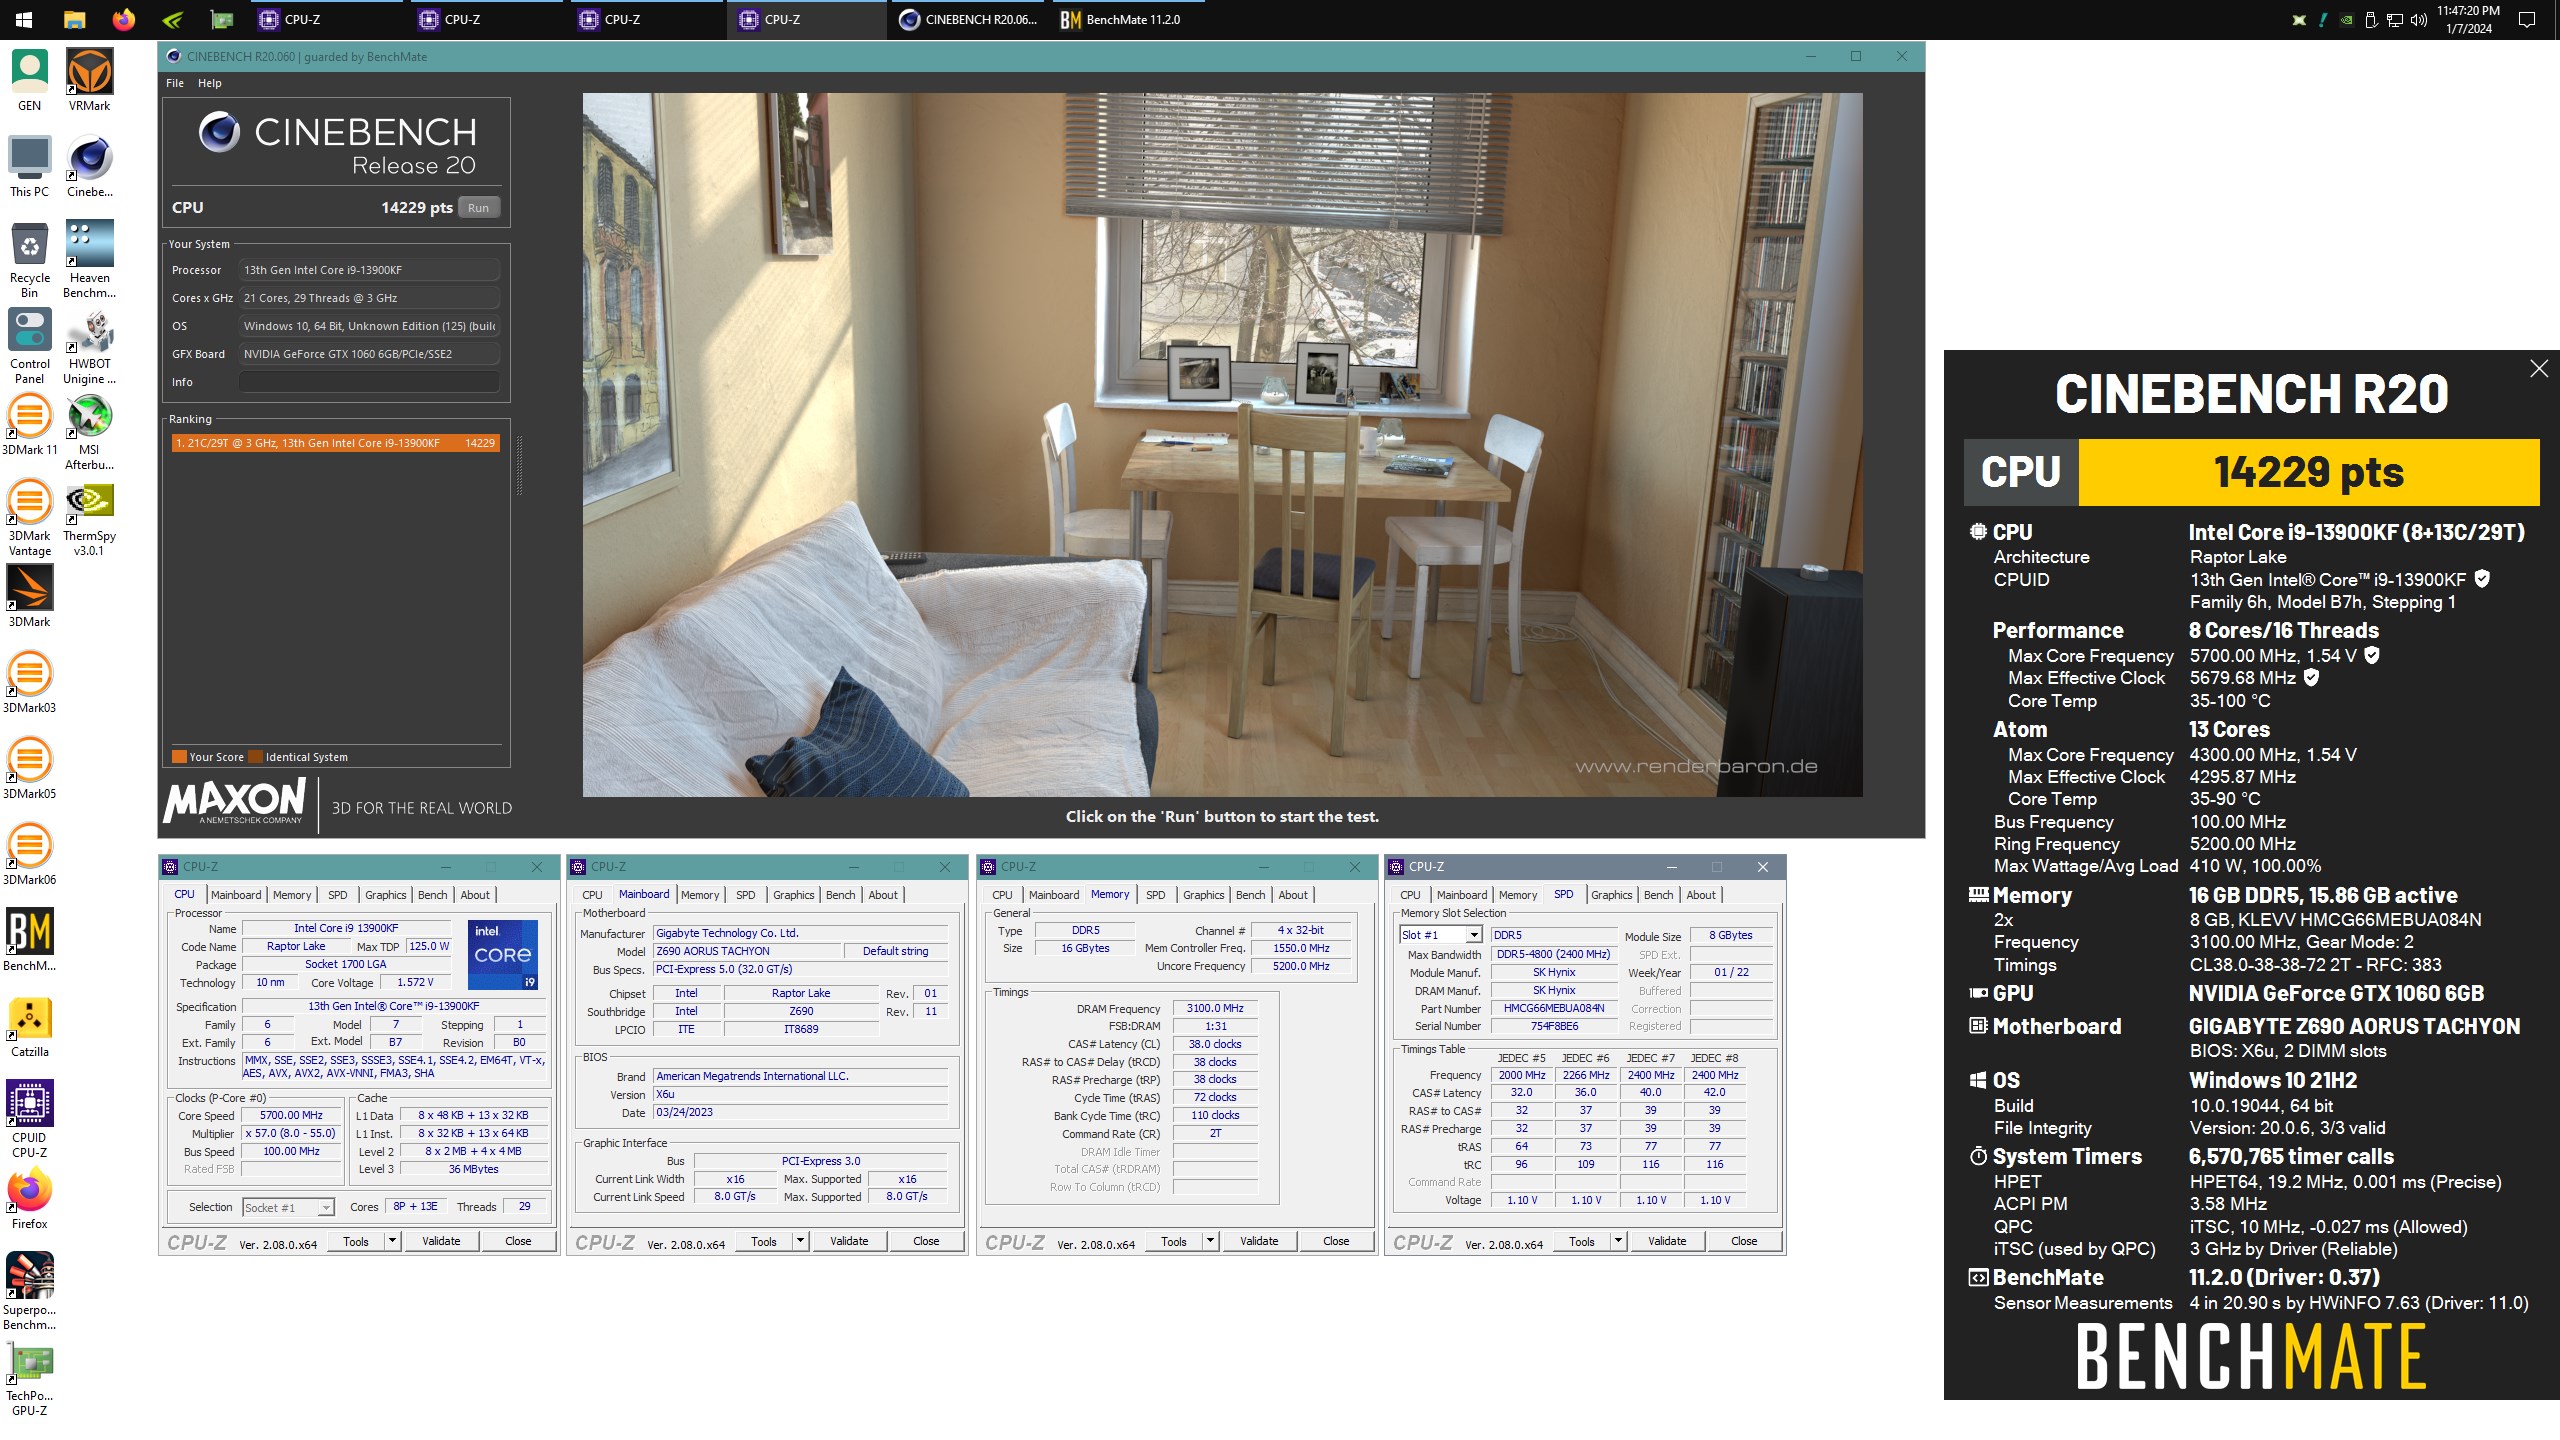
Task: Open MSI Afterburner desktop icon
Action: (x=89, y=432)
